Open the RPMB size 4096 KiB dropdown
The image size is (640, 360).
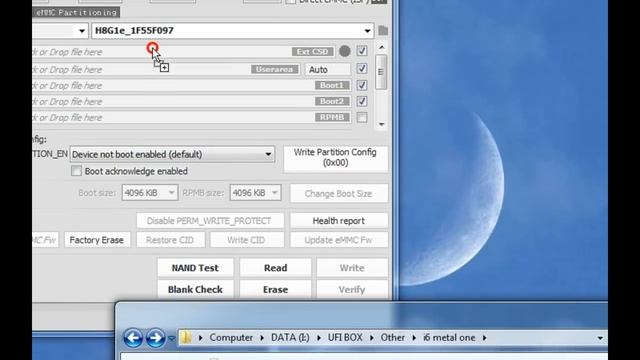click(x=275, y=193)
